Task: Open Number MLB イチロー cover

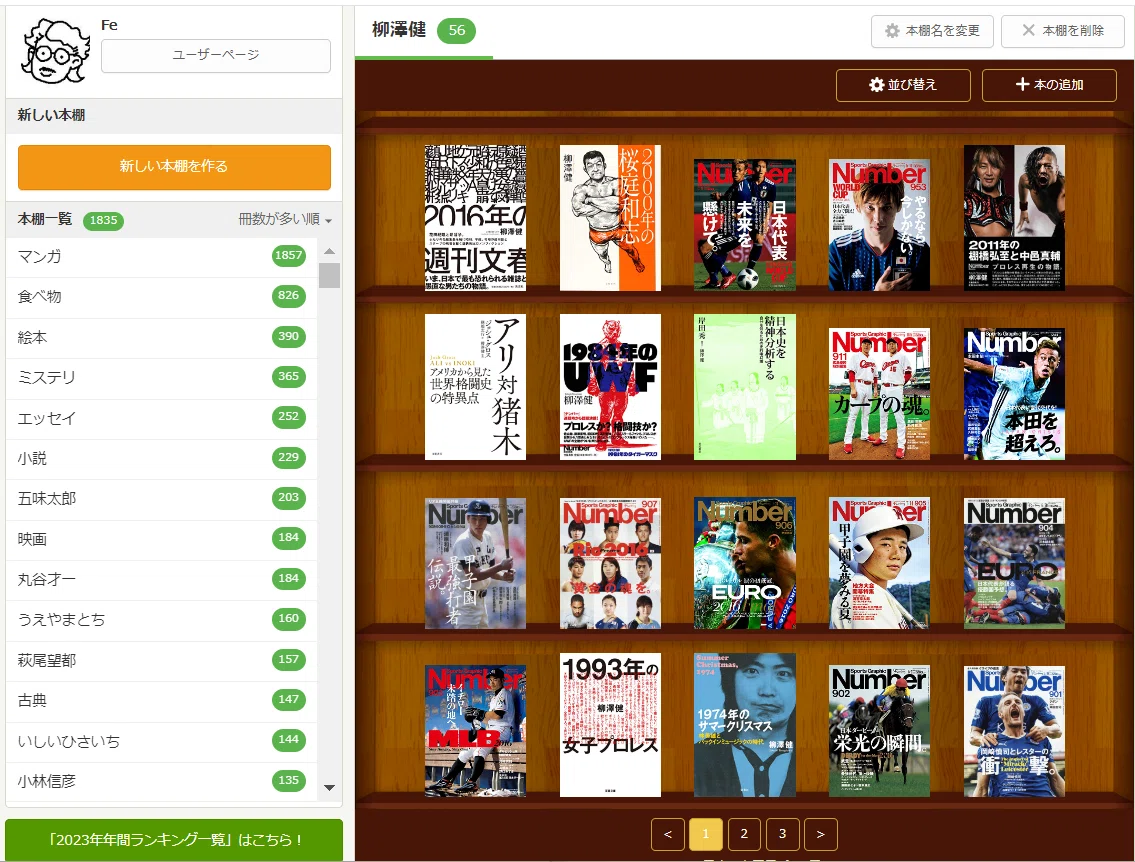Action: click(x=476, y=732)
